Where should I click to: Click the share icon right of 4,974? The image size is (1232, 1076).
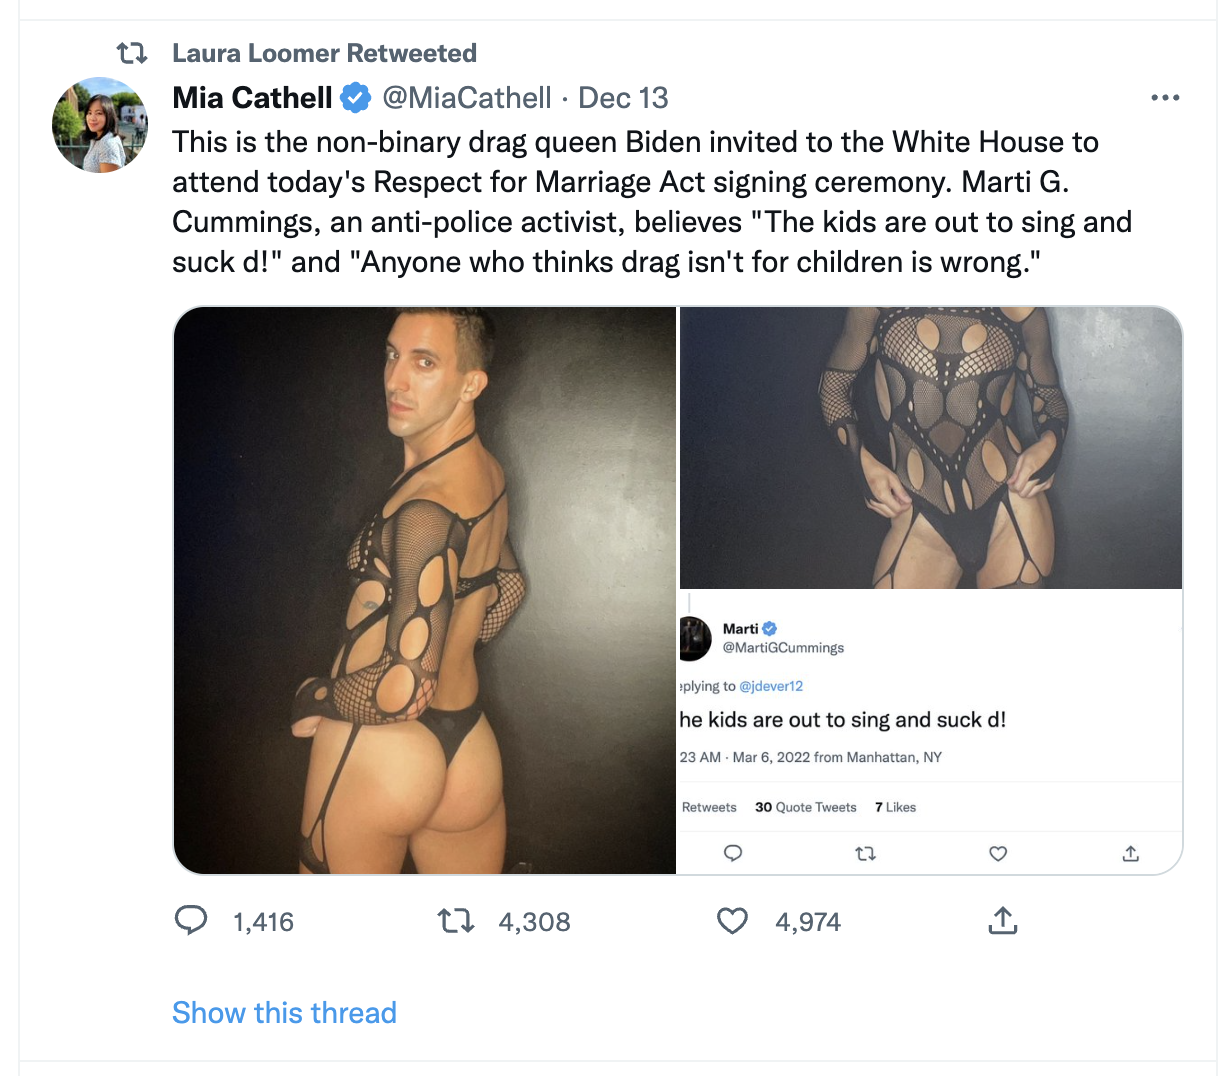(x=1002, y=920)
